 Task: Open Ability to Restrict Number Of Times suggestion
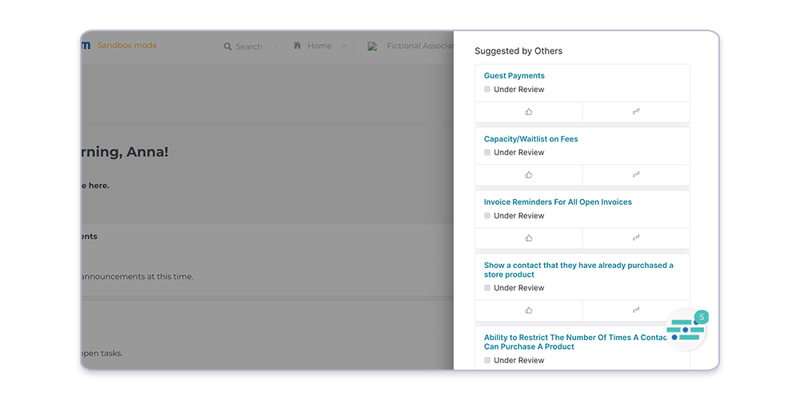(576, 342)
